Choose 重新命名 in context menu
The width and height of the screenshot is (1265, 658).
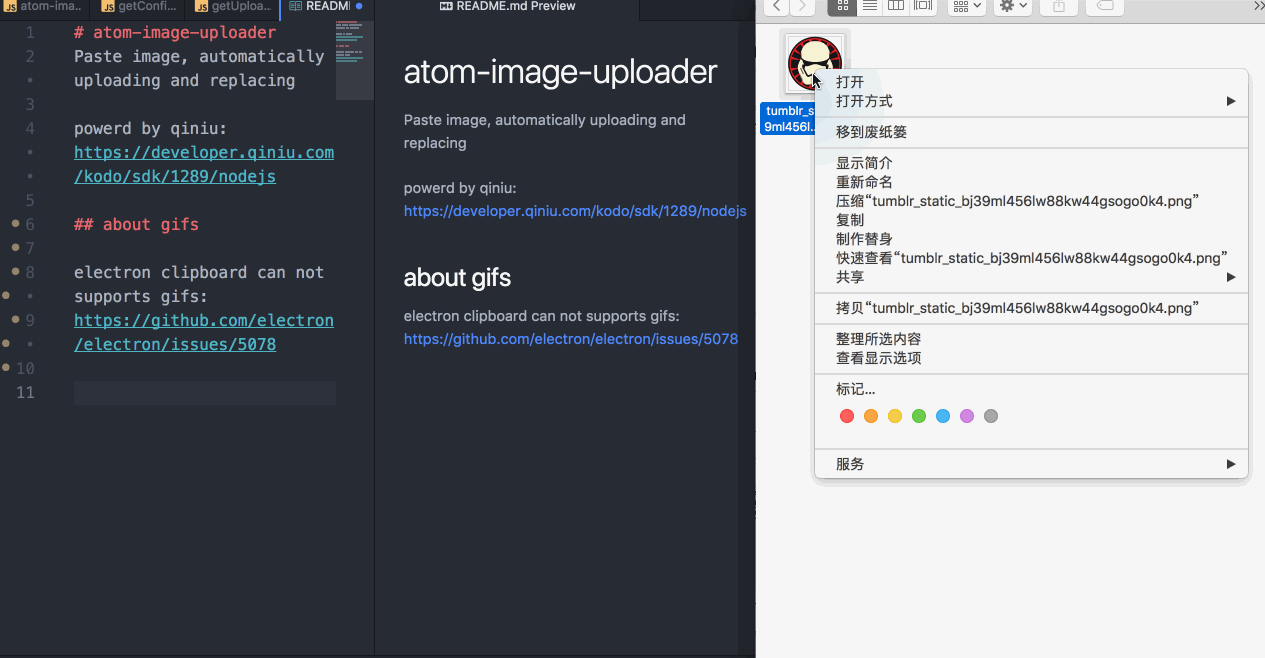pos(1032,182)
